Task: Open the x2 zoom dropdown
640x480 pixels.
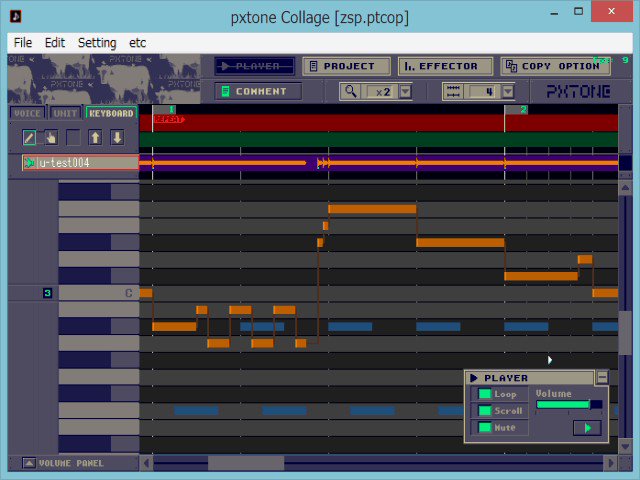Action: click(x=404, y=91)
